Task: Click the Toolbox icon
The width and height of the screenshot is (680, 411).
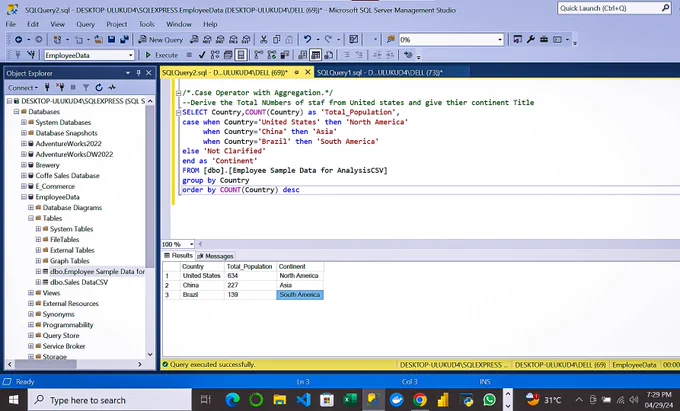Action: (x=544, y=39)
